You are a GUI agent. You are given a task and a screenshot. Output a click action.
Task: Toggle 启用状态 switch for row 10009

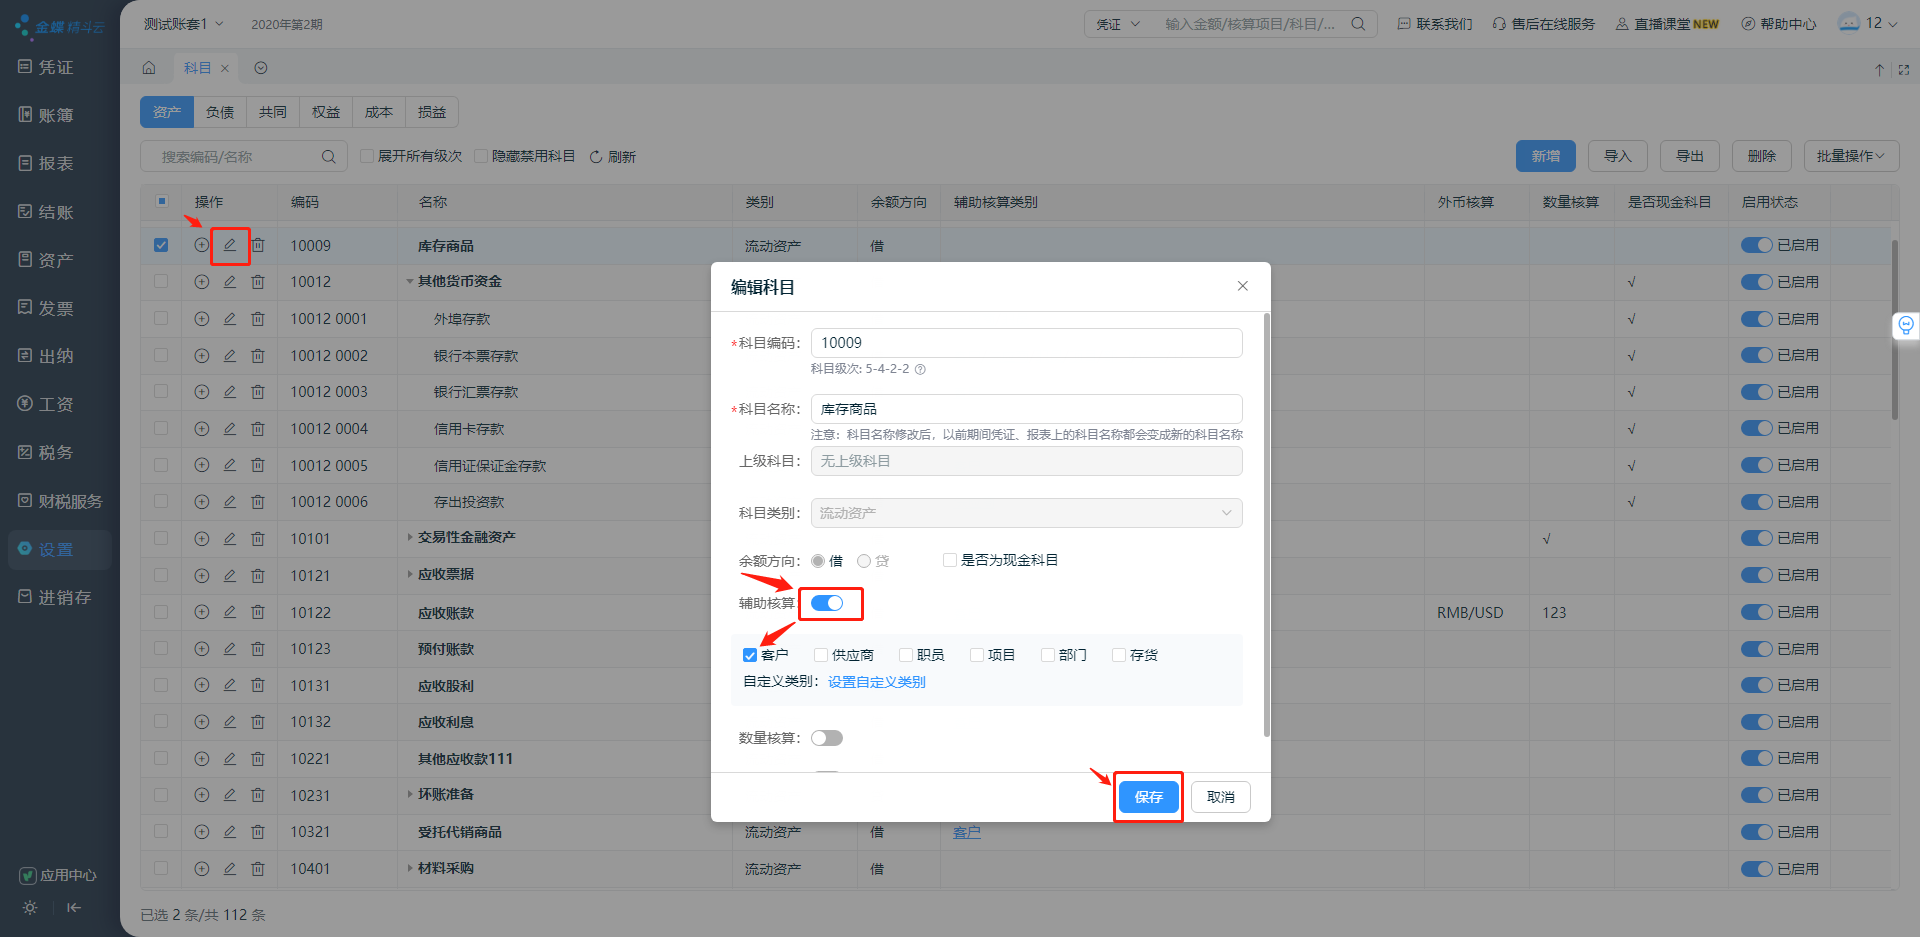click(x=1757, y=245)
